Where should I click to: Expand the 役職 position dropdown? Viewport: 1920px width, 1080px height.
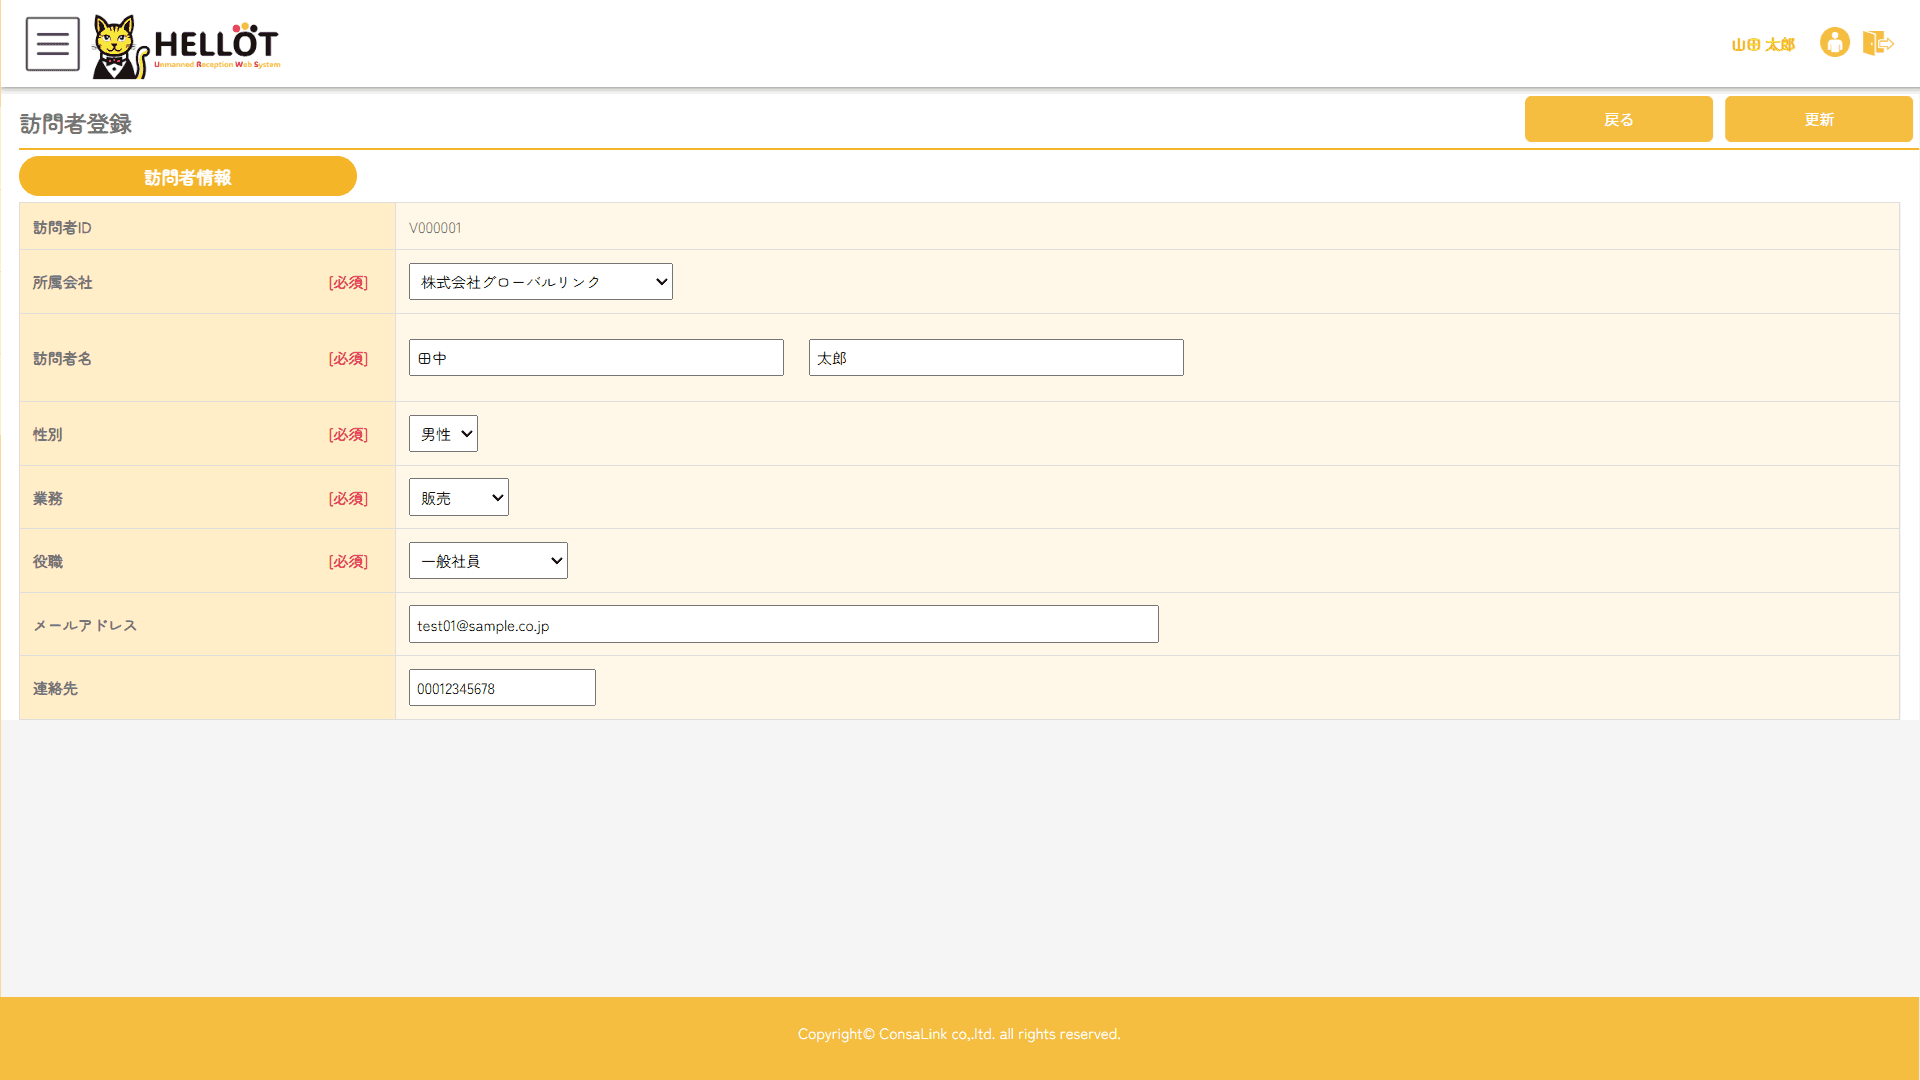pyautogui.click(x=488, y=561)
